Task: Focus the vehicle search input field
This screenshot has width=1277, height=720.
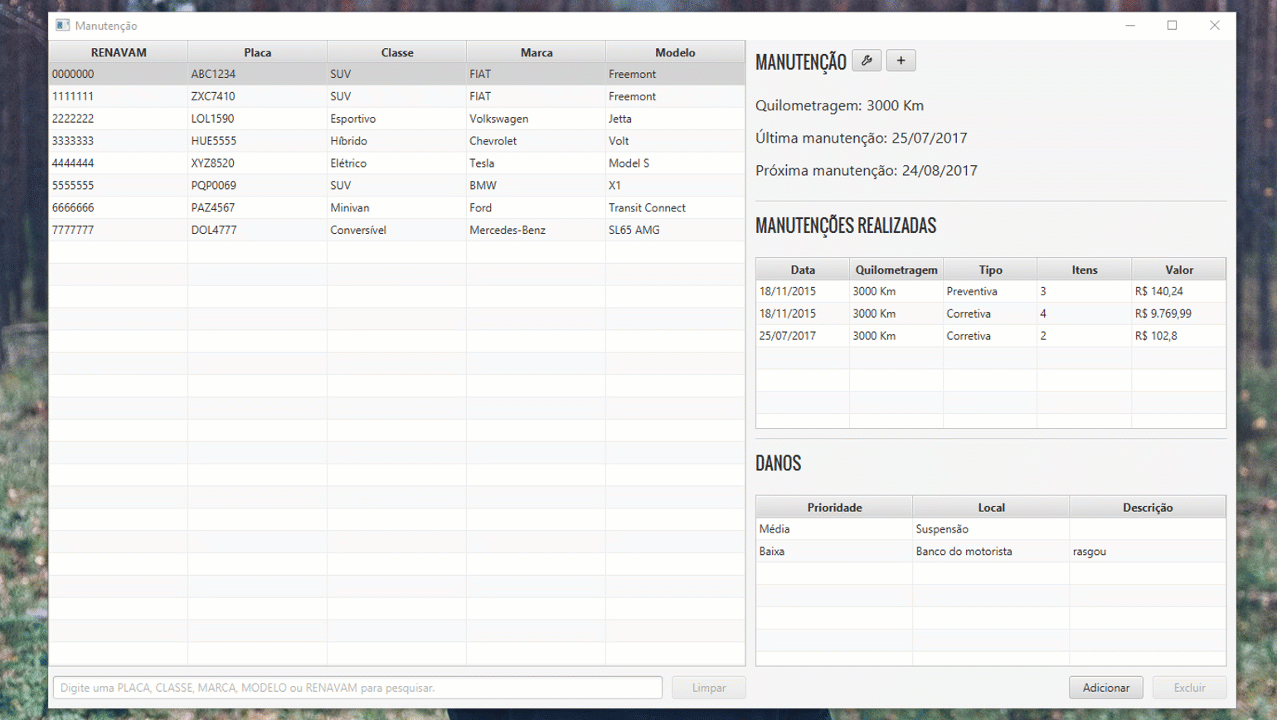Action: coord(358,688)
